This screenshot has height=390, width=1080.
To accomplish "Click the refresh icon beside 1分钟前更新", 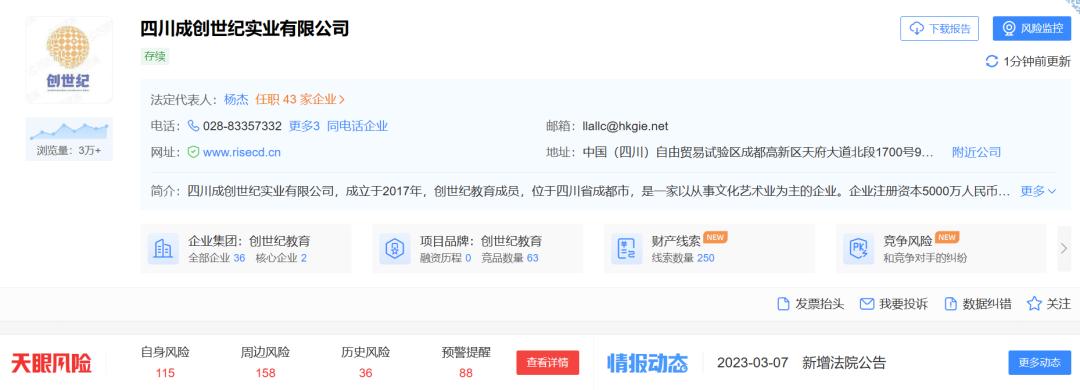I will tap(992, 61).
